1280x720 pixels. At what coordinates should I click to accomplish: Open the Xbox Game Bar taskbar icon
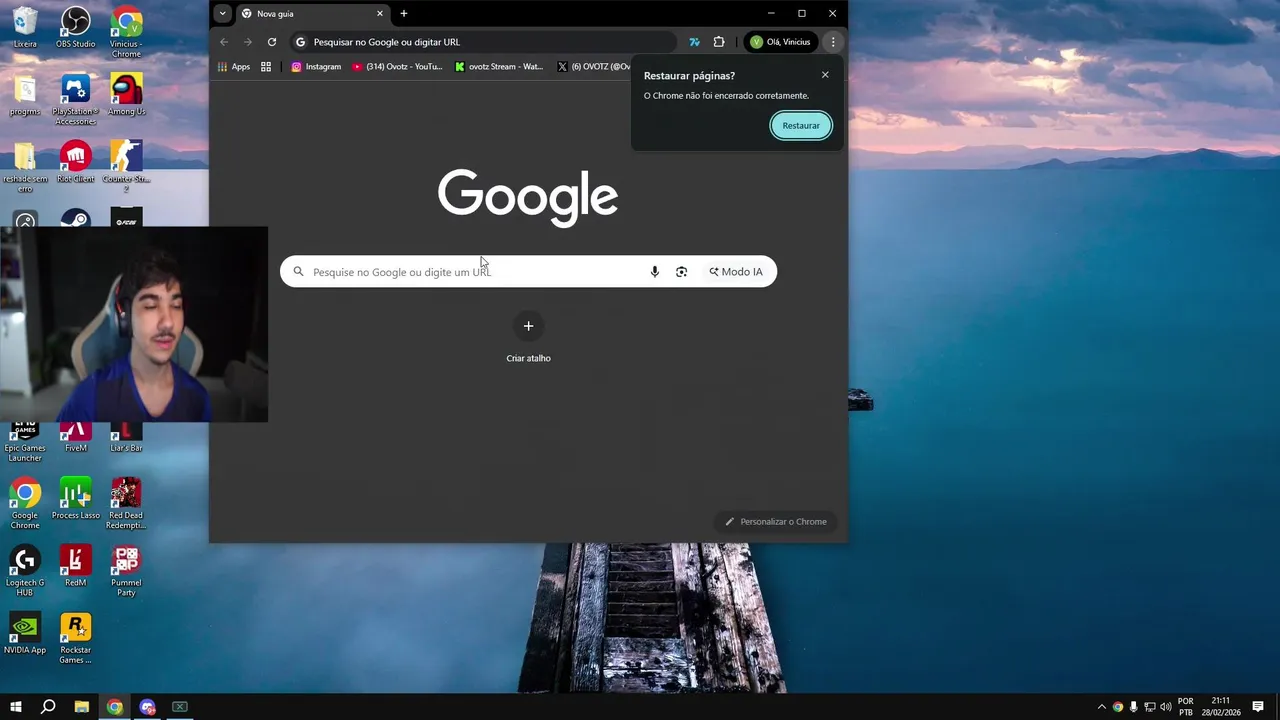[180, 707]
